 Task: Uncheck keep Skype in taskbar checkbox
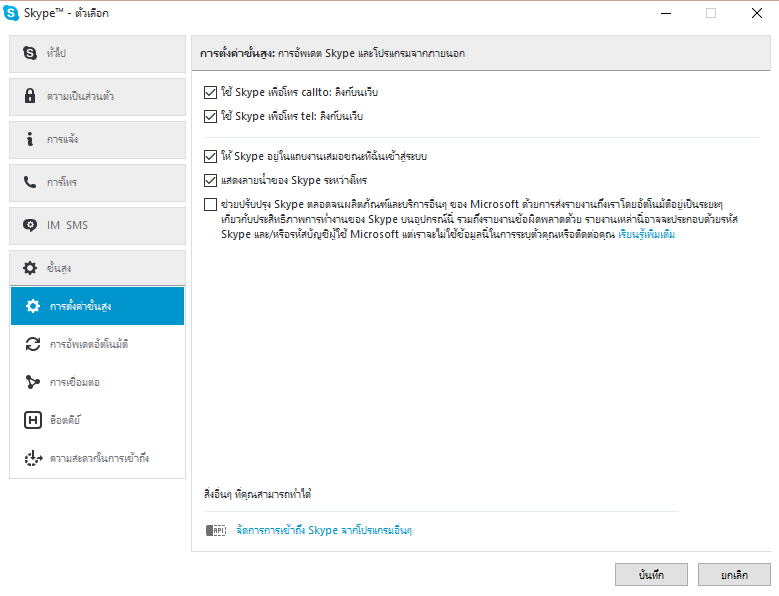211,156
